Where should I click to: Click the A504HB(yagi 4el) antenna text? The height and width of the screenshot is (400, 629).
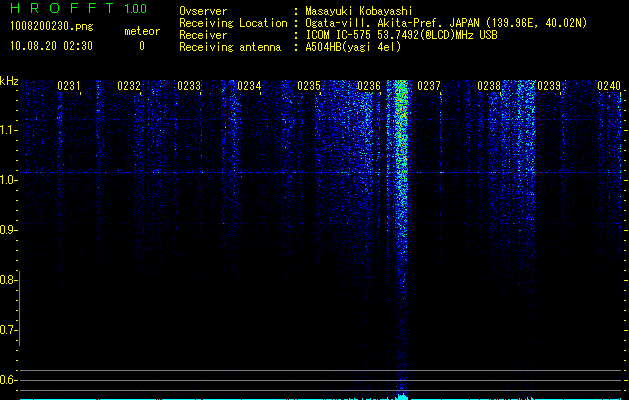[353, 47]
